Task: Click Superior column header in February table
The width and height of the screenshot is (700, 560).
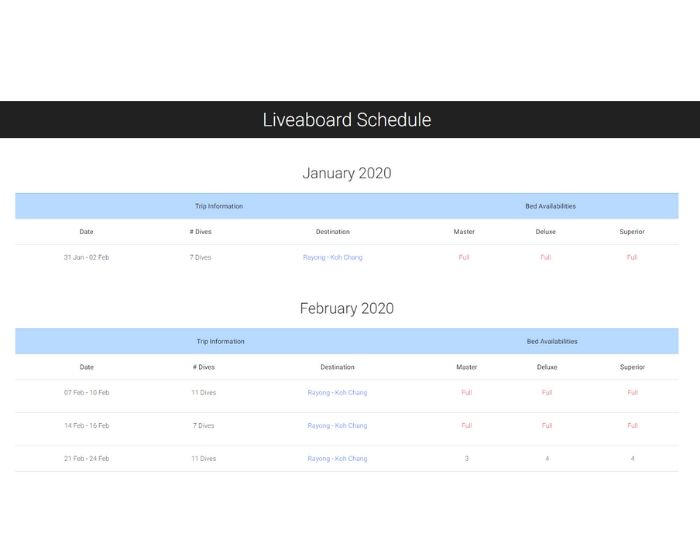Action: pyautogui.click(x=632, y=367)
